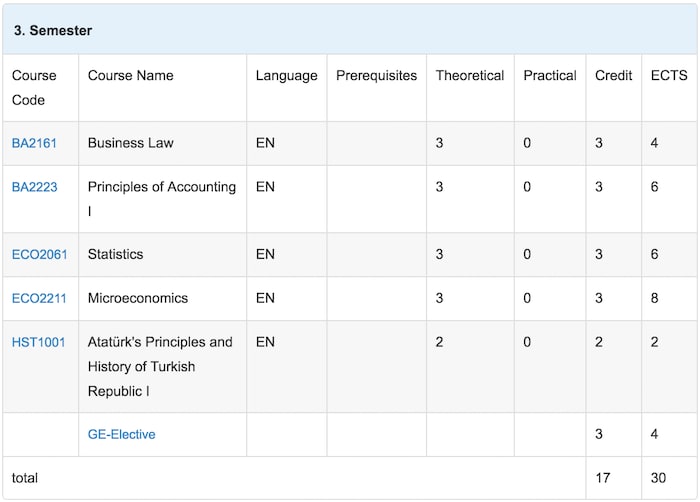This screenshot has width=700, height=502.
Task: Click the ECO2061 Statistics course code
Action: (39, 255)
